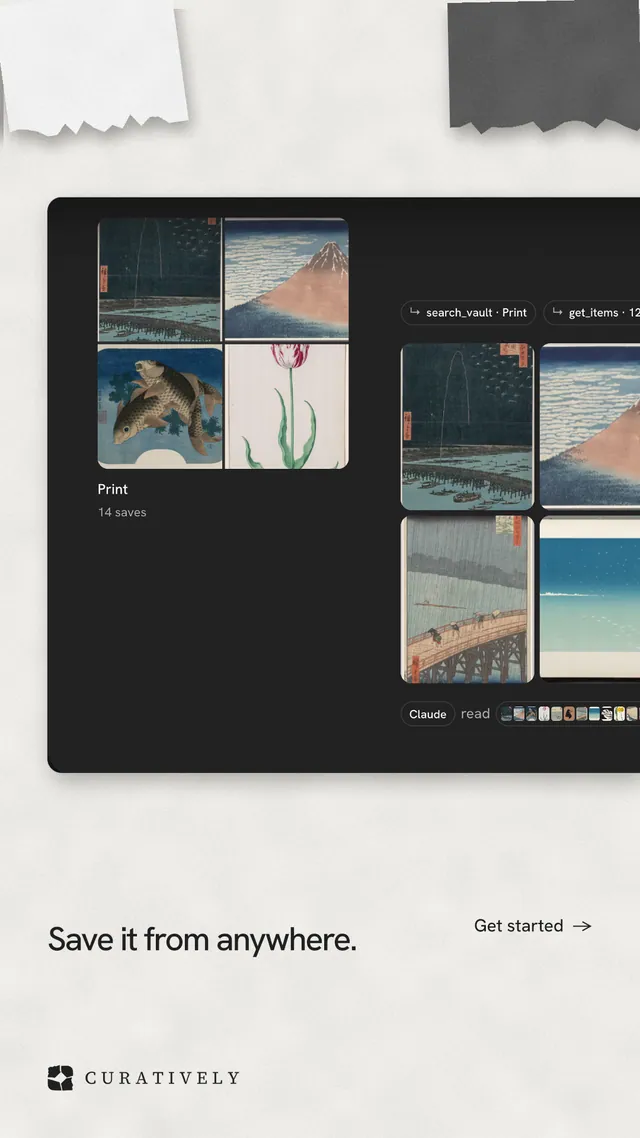Click the strip of tiny read thumbnails
Screen dimensions: 640x1138
pyautogui.click(x=569, y=714)
